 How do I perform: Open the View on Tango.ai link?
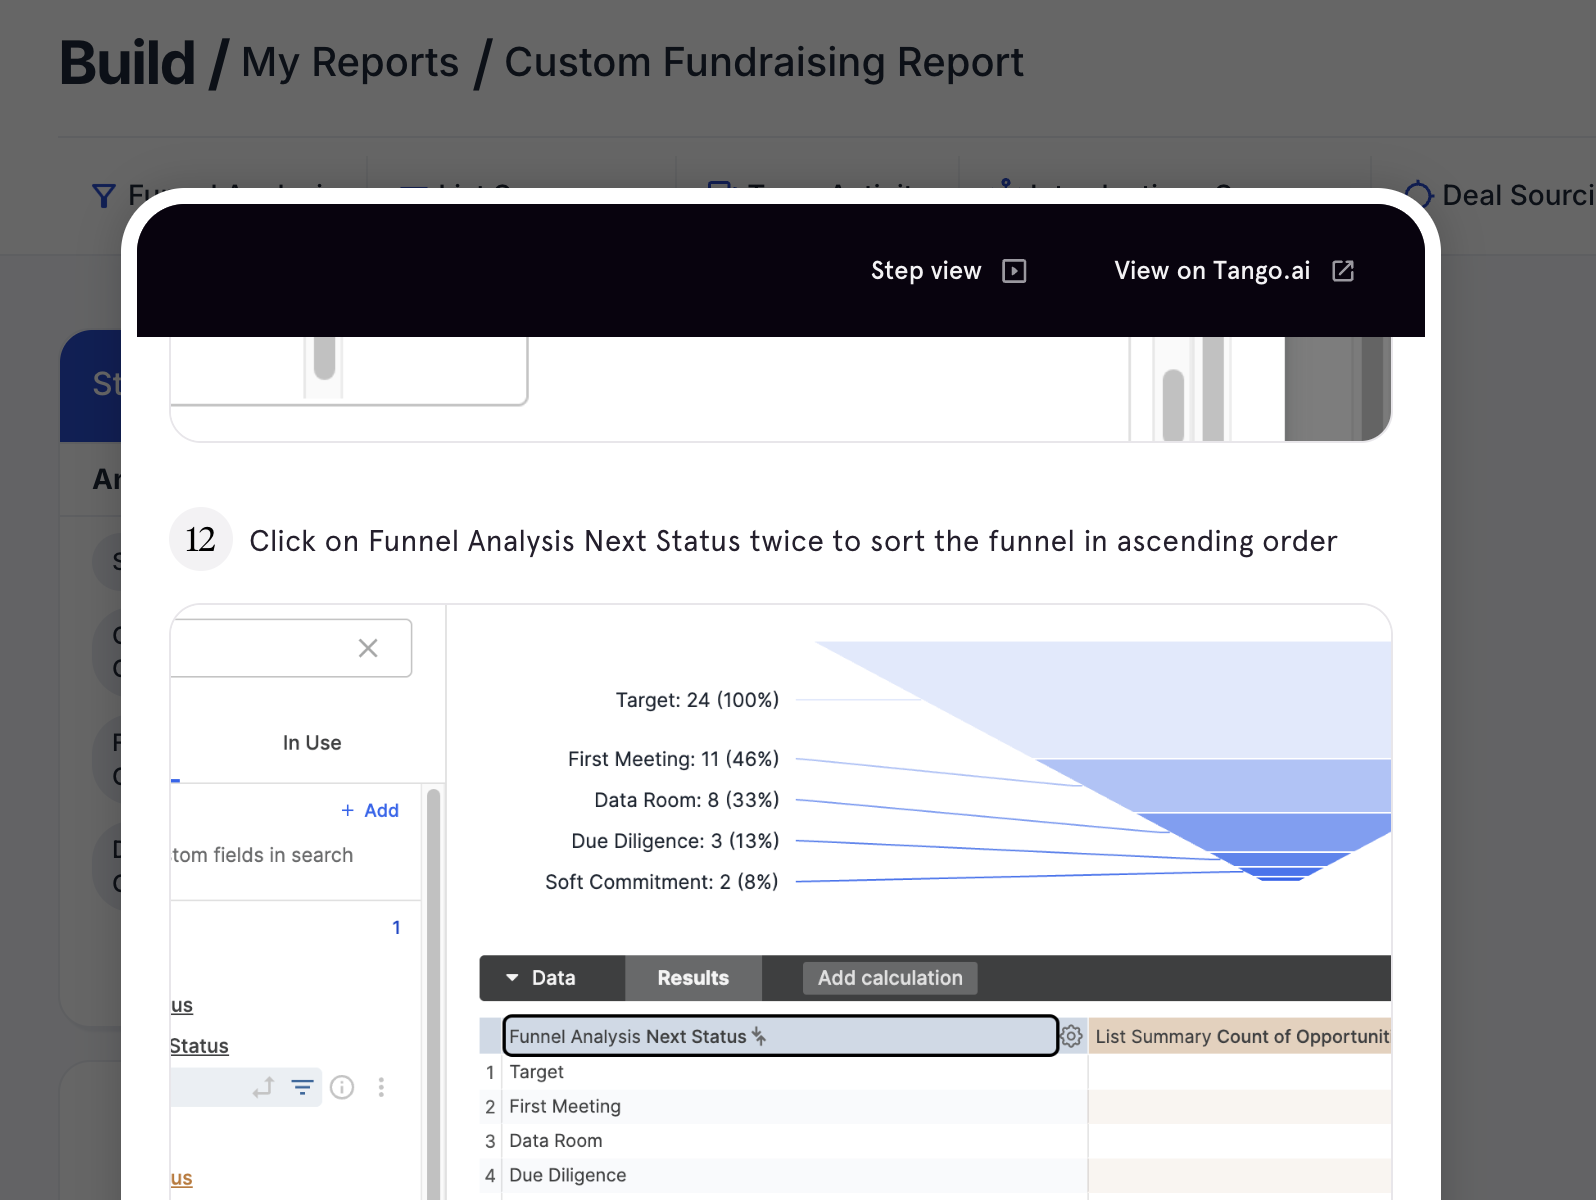(1234, 271)
